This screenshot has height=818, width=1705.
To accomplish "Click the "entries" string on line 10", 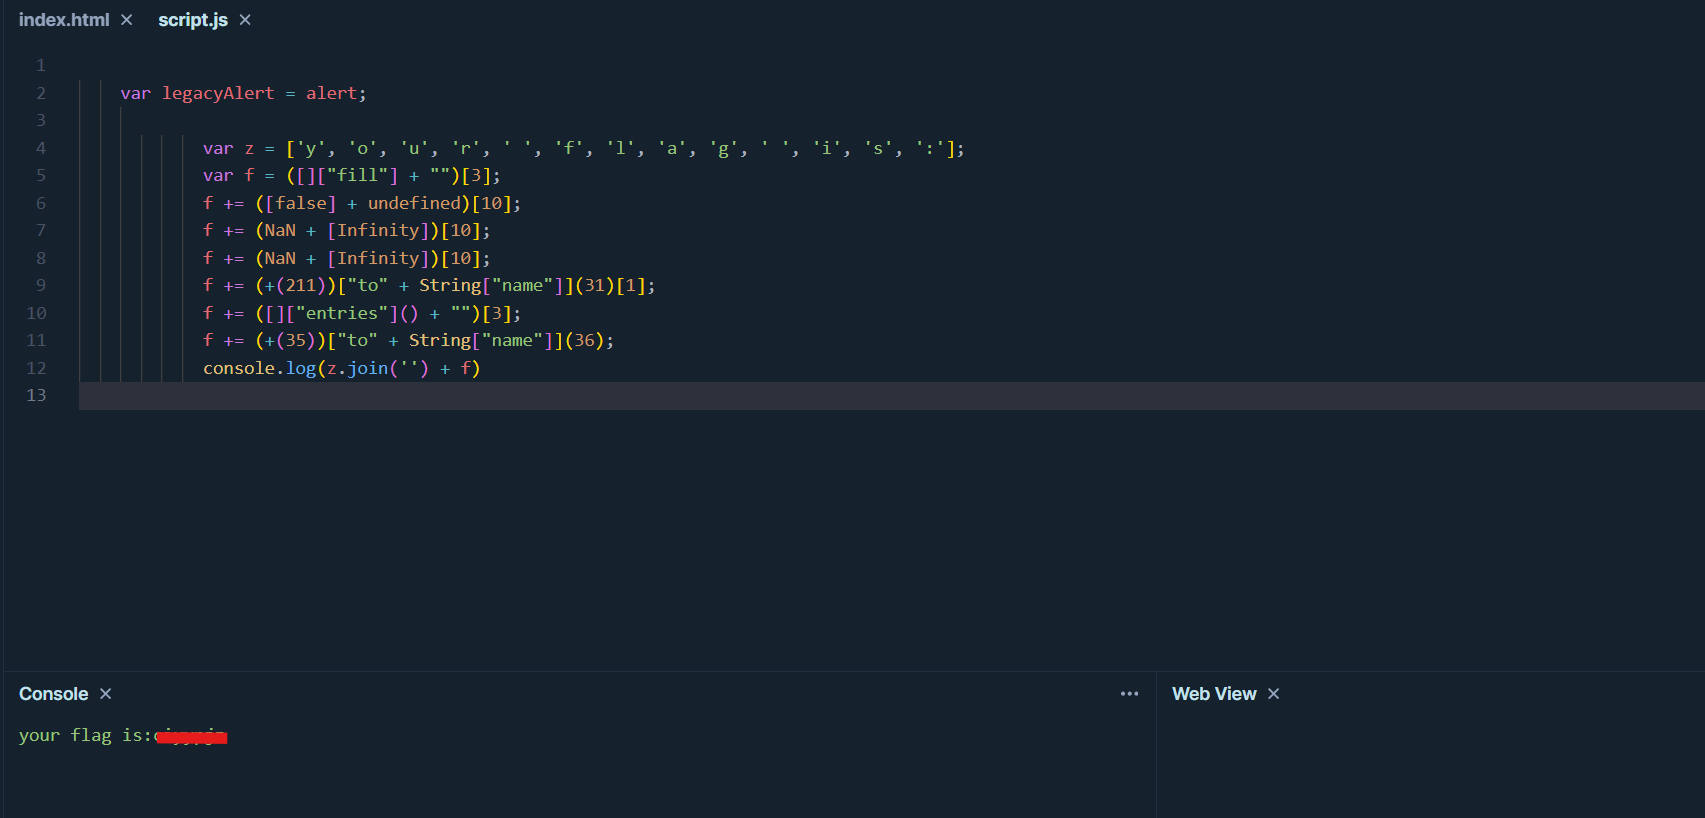I will (346, 314).
